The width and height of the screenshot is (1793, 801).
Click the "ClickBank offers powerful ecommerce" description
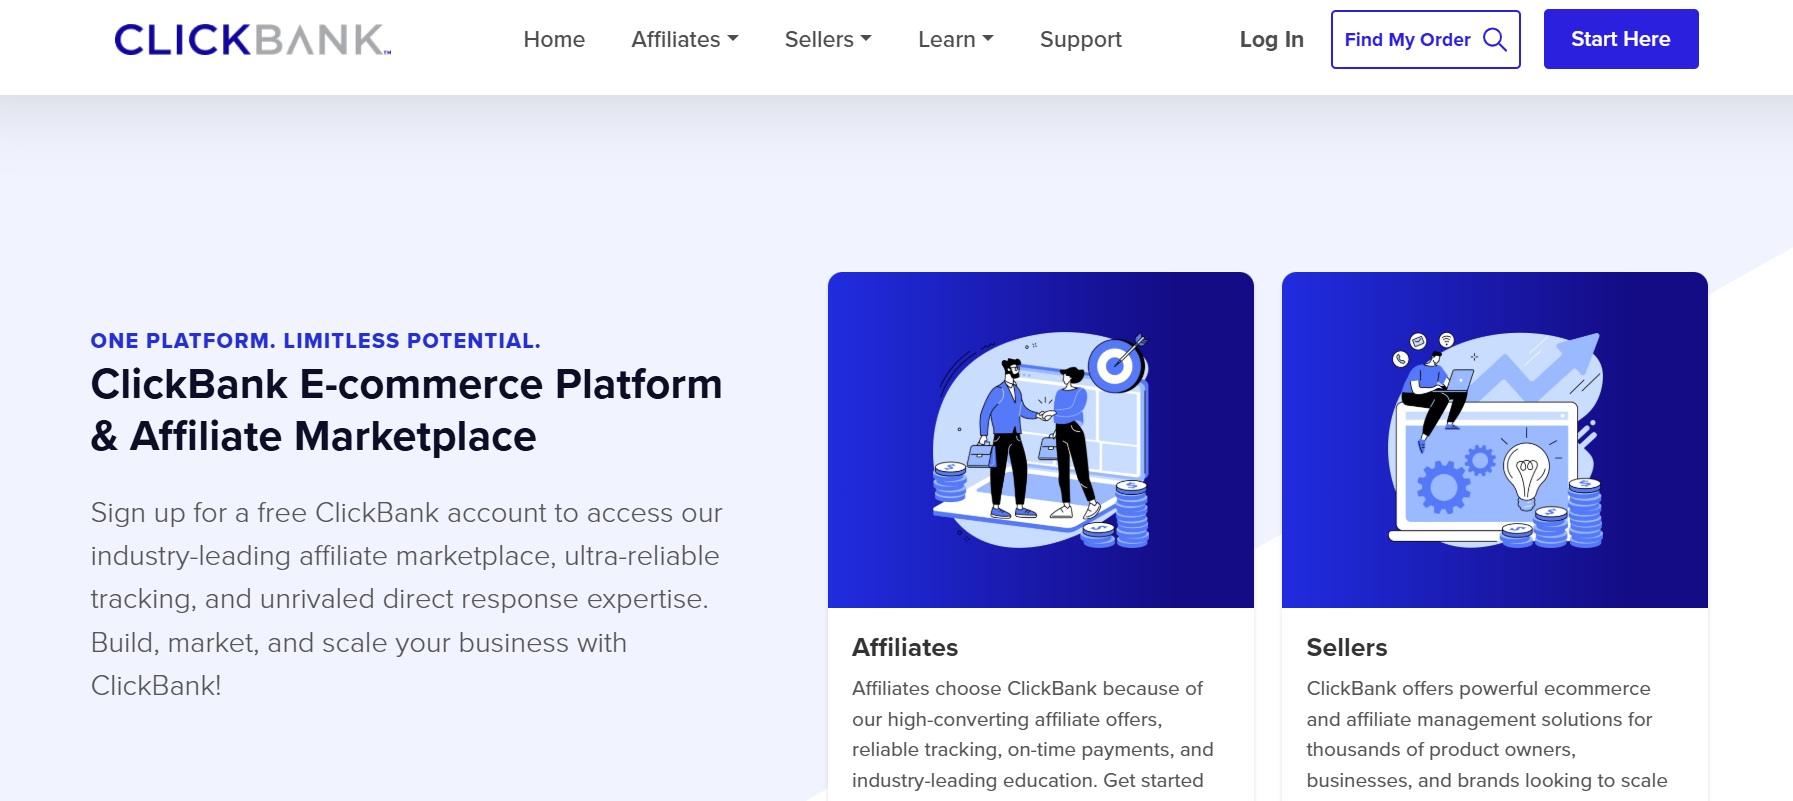[x=1486, y=735]
